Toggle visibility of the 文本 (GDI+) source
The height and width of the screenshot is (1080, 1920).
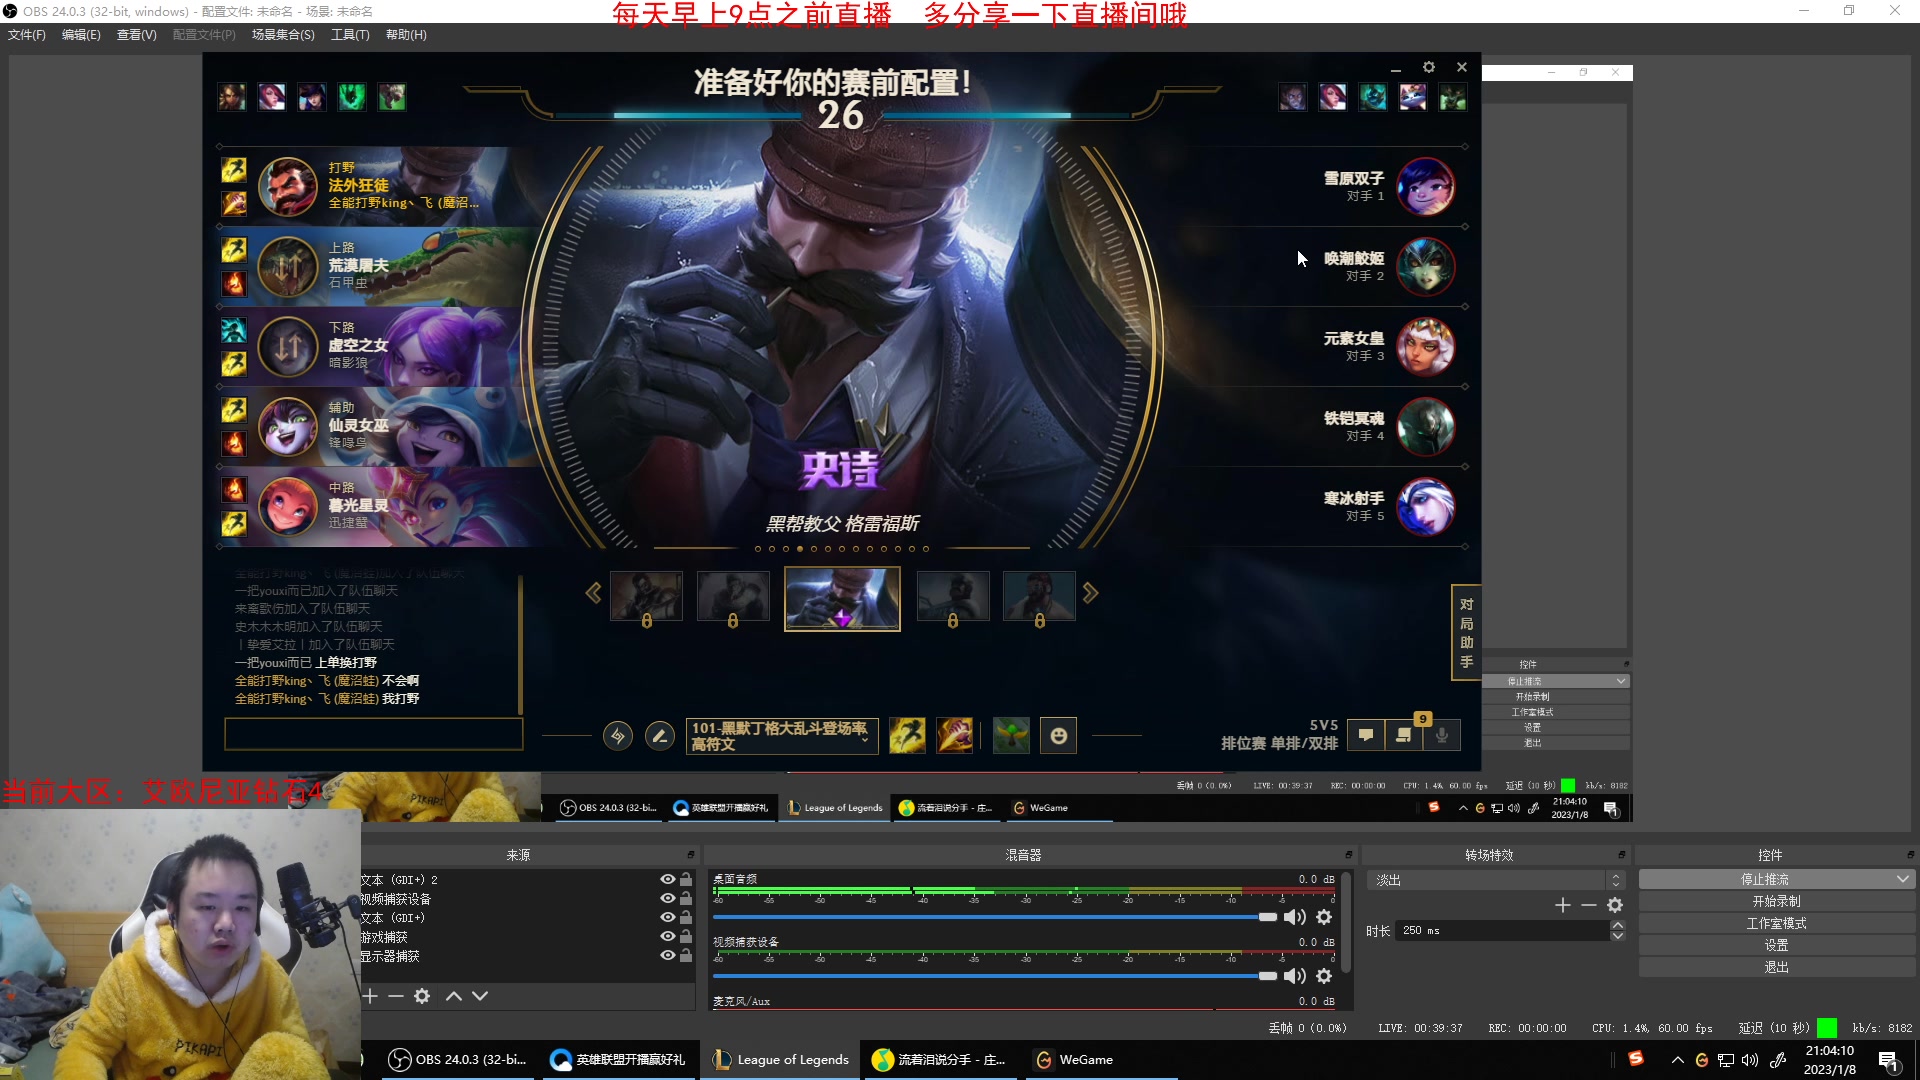click(x=667, y=917)
